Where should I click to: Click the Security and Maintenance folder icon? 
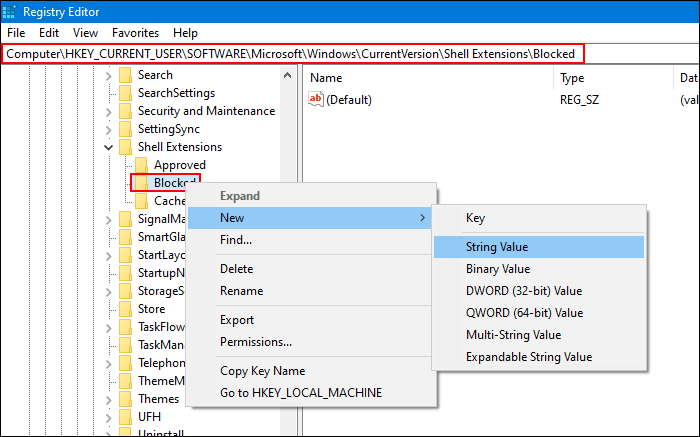coord(125,111)
